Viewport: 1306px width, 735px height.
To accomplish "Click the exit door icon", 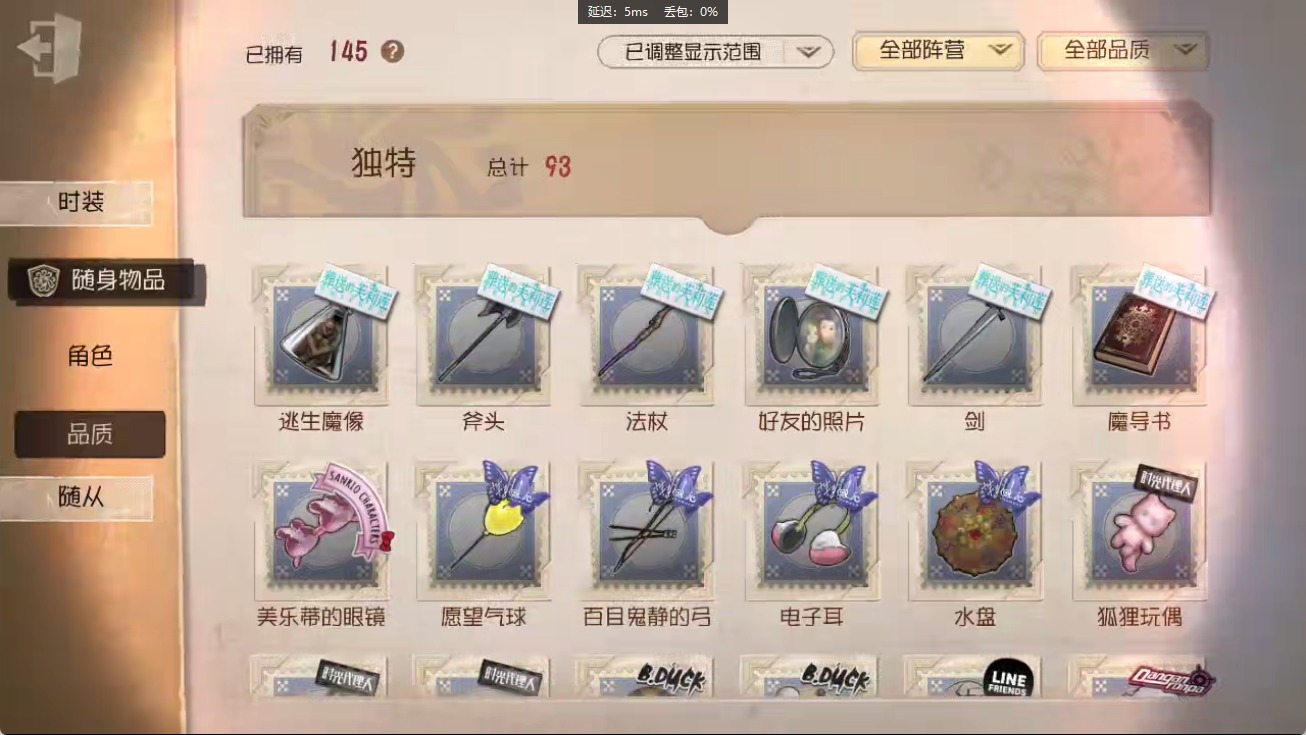I will (50, 48).
